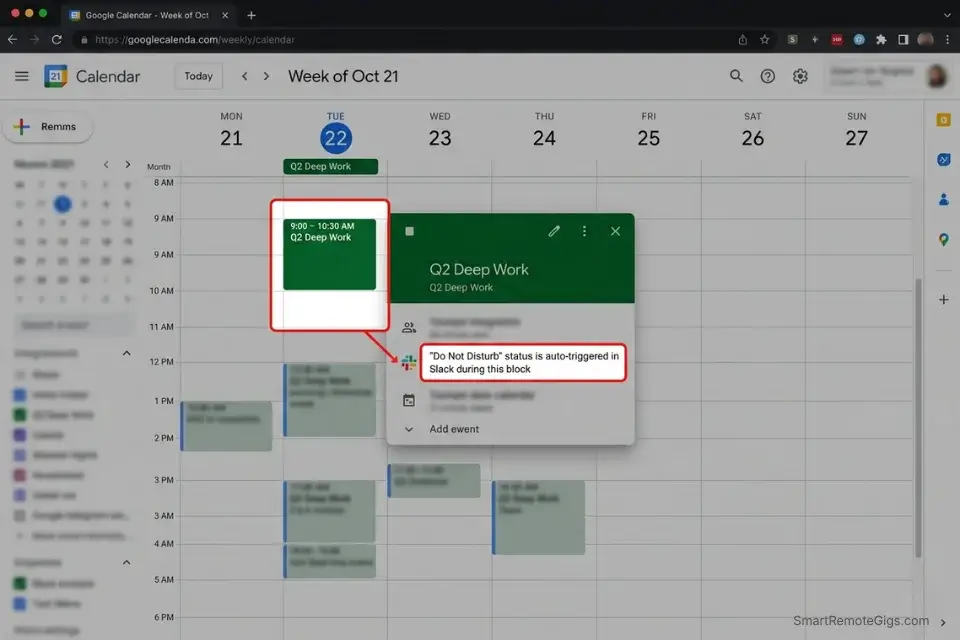The width and height of the screenshot is (960, 640).
Task: Open the Google account profile picture
Action: pos(936,76)
